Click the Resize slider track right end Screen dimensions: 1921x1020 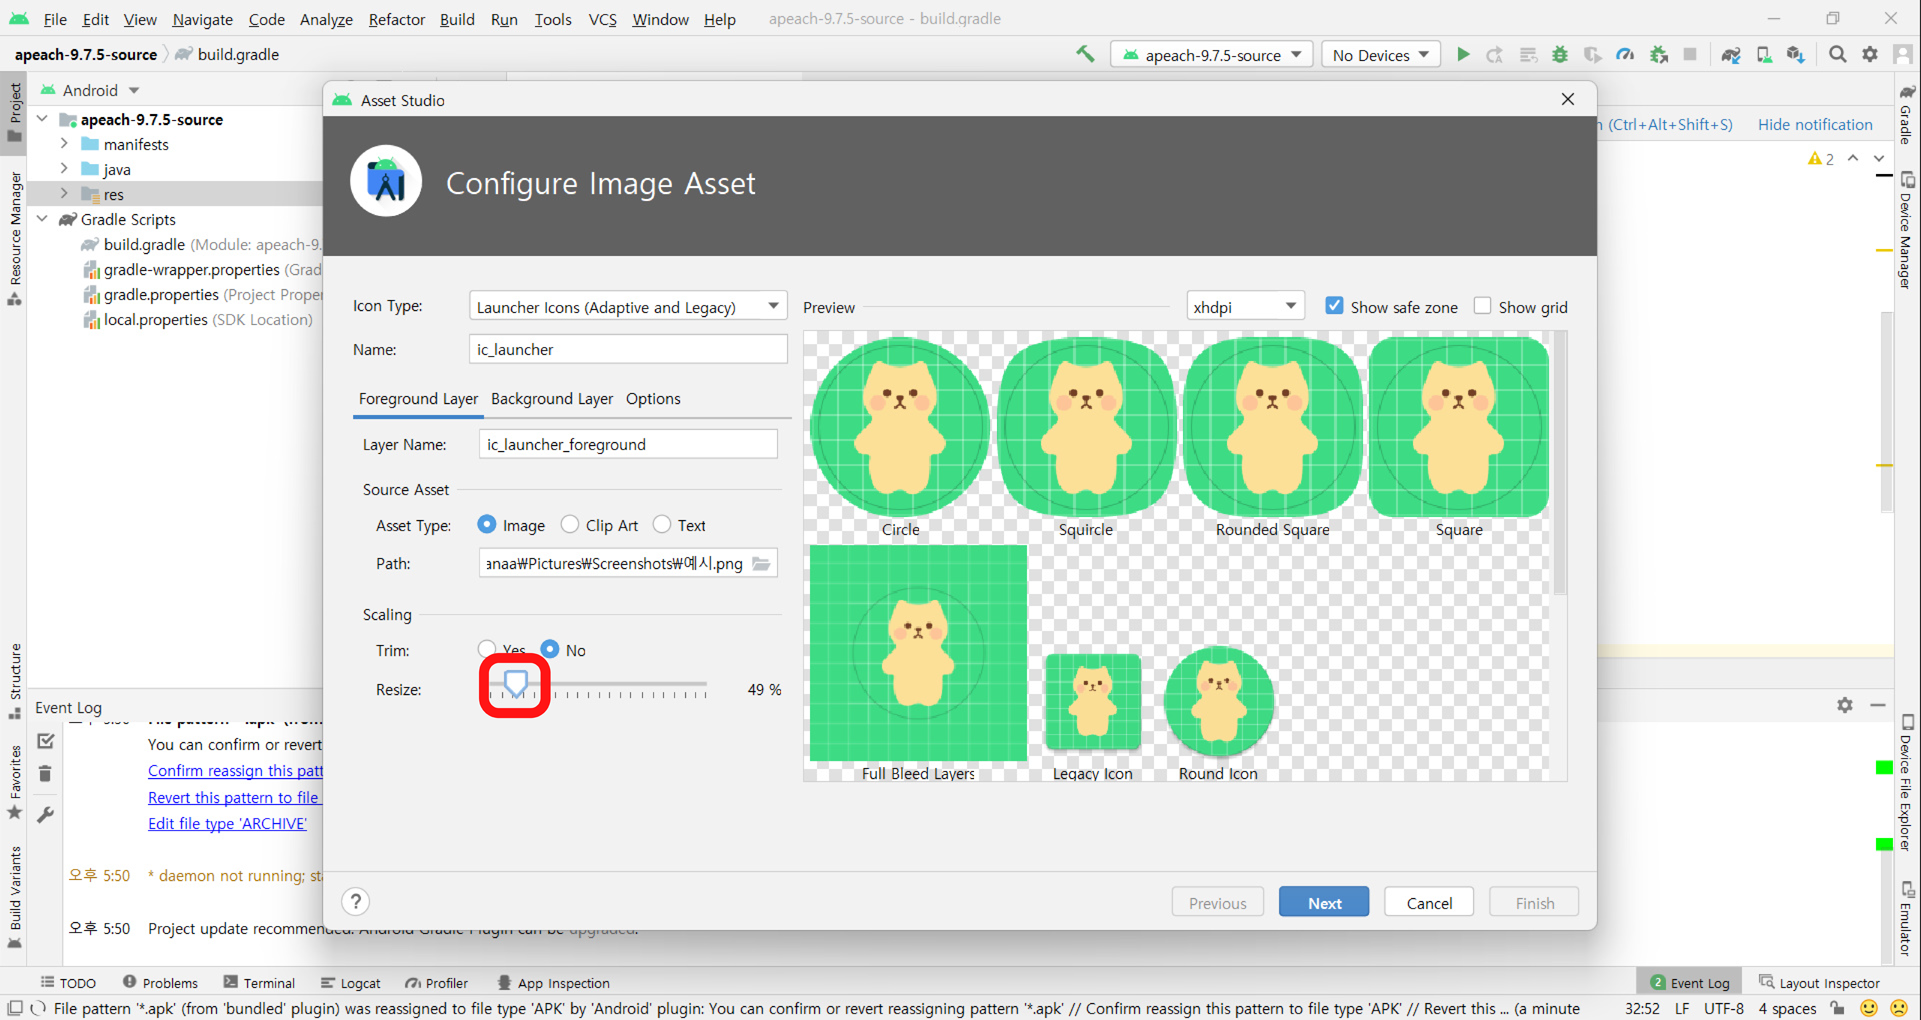pyautogui.click(x=704, y=685)
